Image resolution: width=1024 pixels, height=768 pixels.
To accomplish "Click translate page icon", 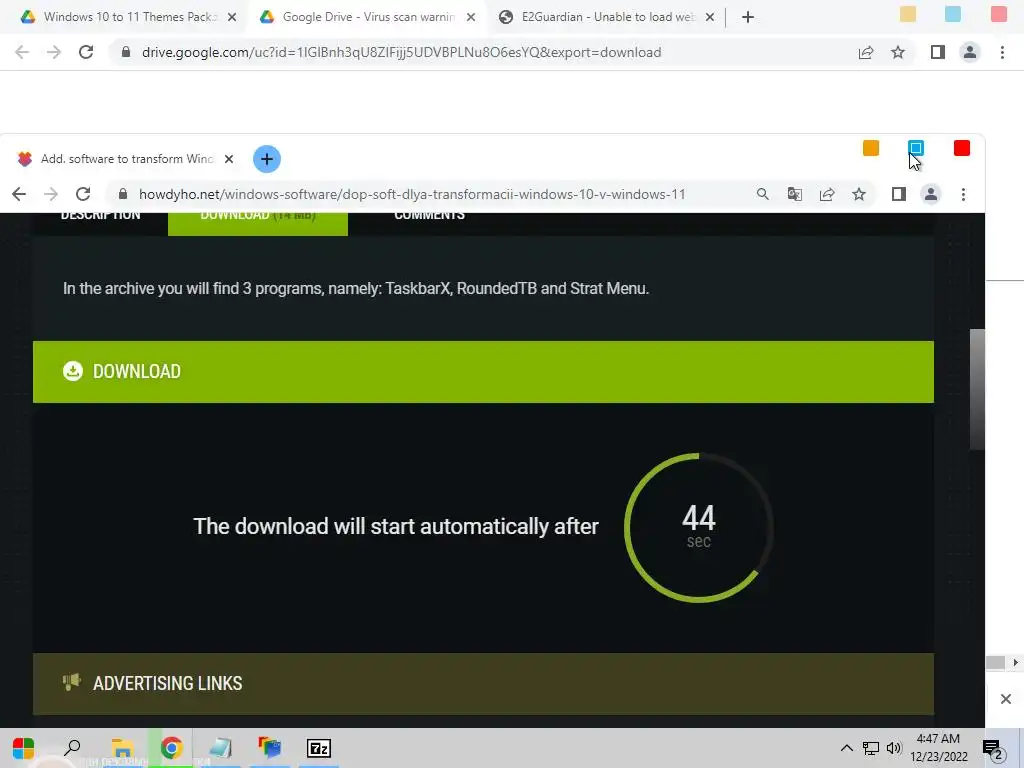I will click(x=795, y=194).
